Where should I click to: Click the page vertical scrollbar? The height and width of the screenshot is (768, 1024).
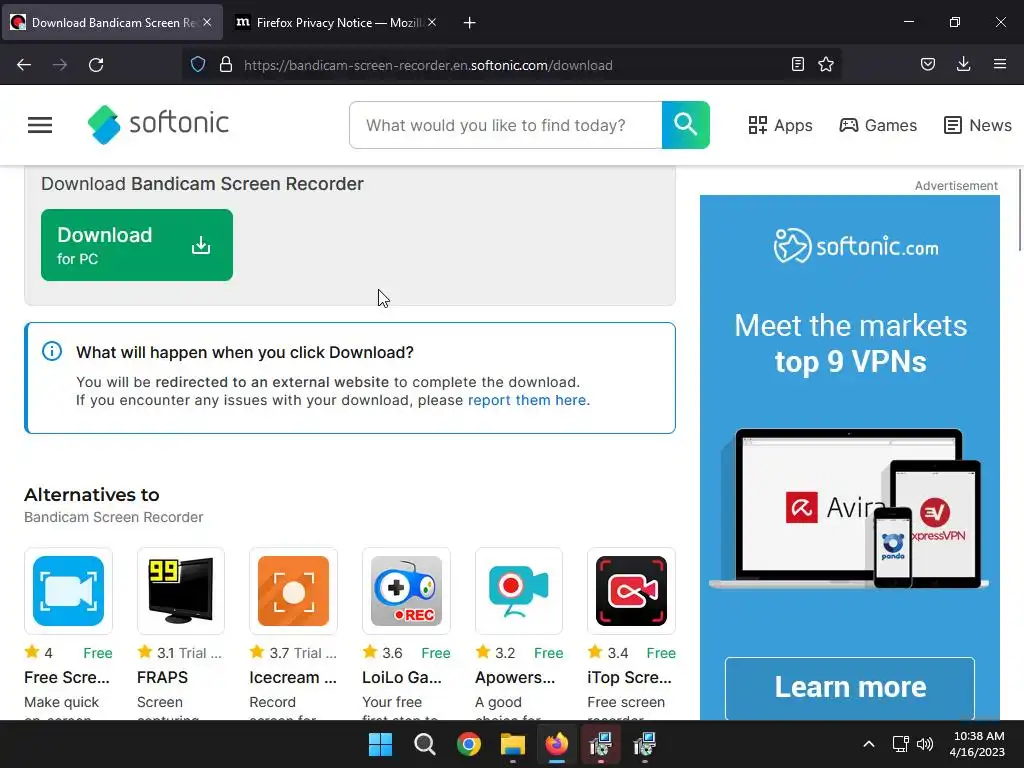(1019, 209)
